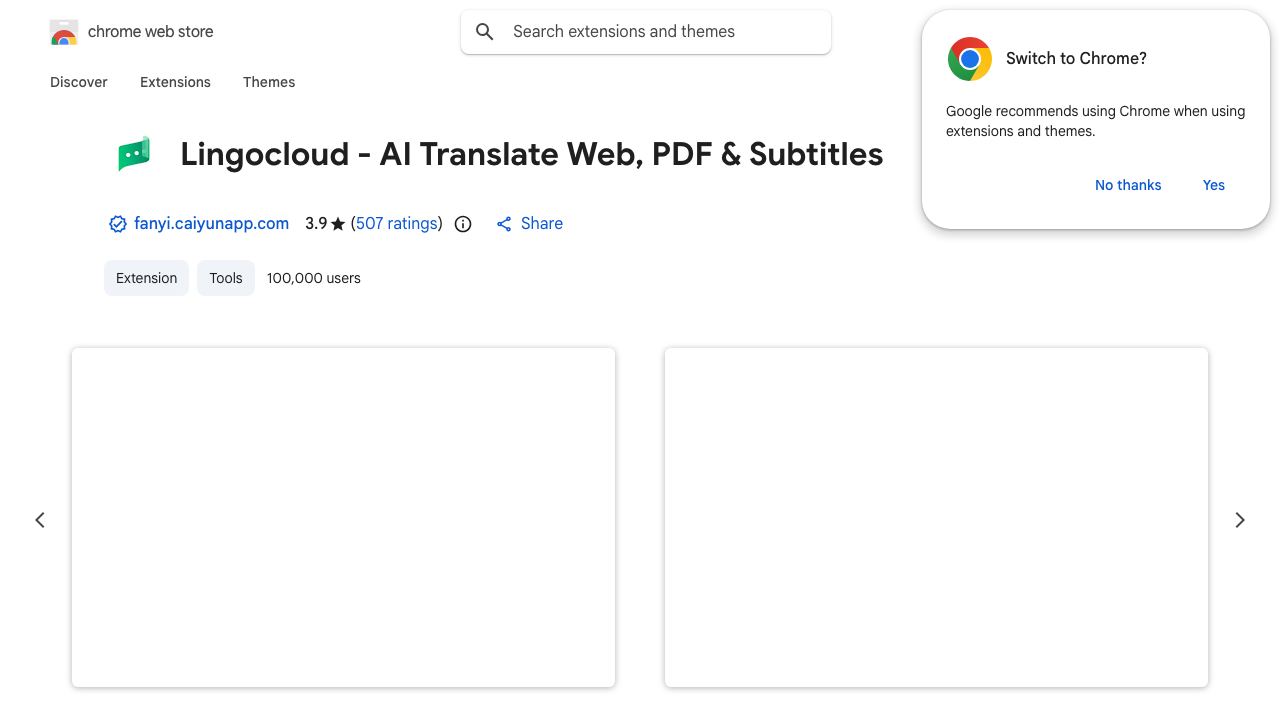Open the first screenshot thumbnail

pos(343,517)
